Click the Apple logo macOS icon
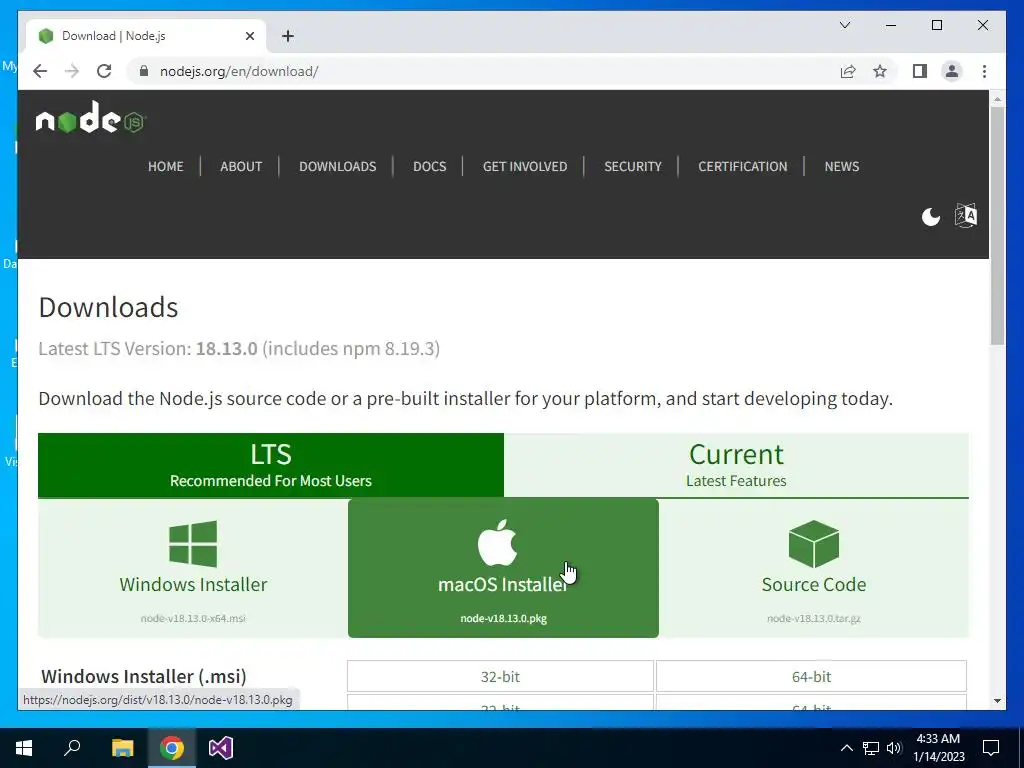Viewport: 1024px width, 768px height. 498,542
